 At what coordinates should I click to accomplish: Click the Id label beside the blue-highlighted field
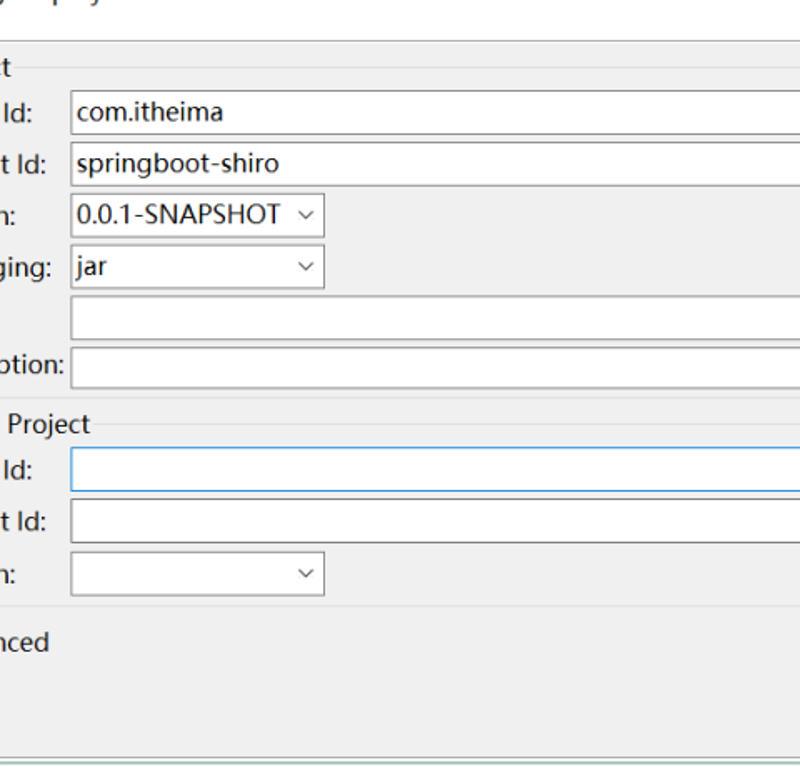(17, 470)
